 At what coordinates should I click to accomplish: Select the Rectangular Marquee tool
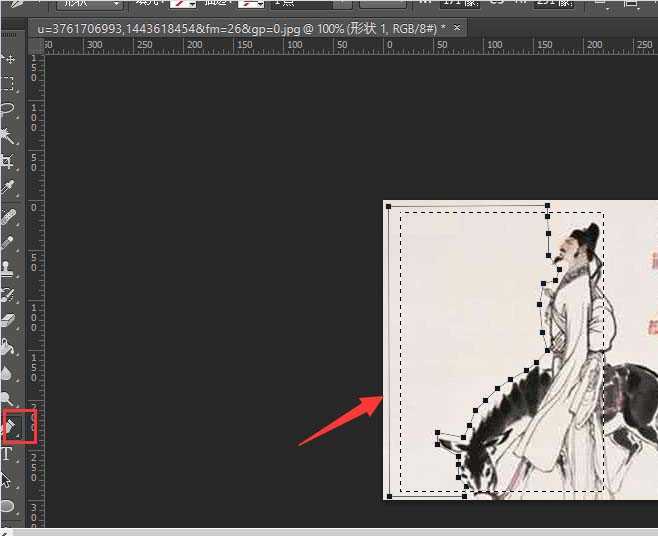point(9,84)
